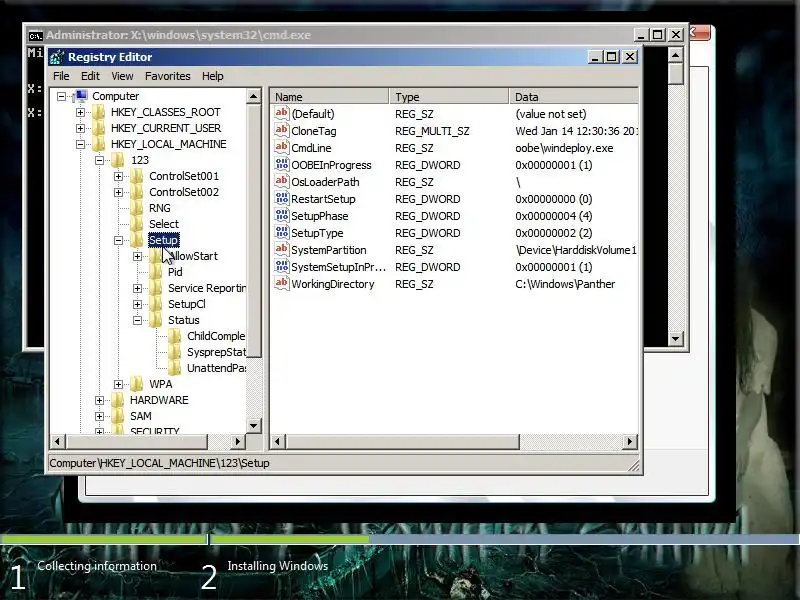Viewport: 800px width, 600px height.
Task: Click the SetupType DWORD icon
Action: 282,232
